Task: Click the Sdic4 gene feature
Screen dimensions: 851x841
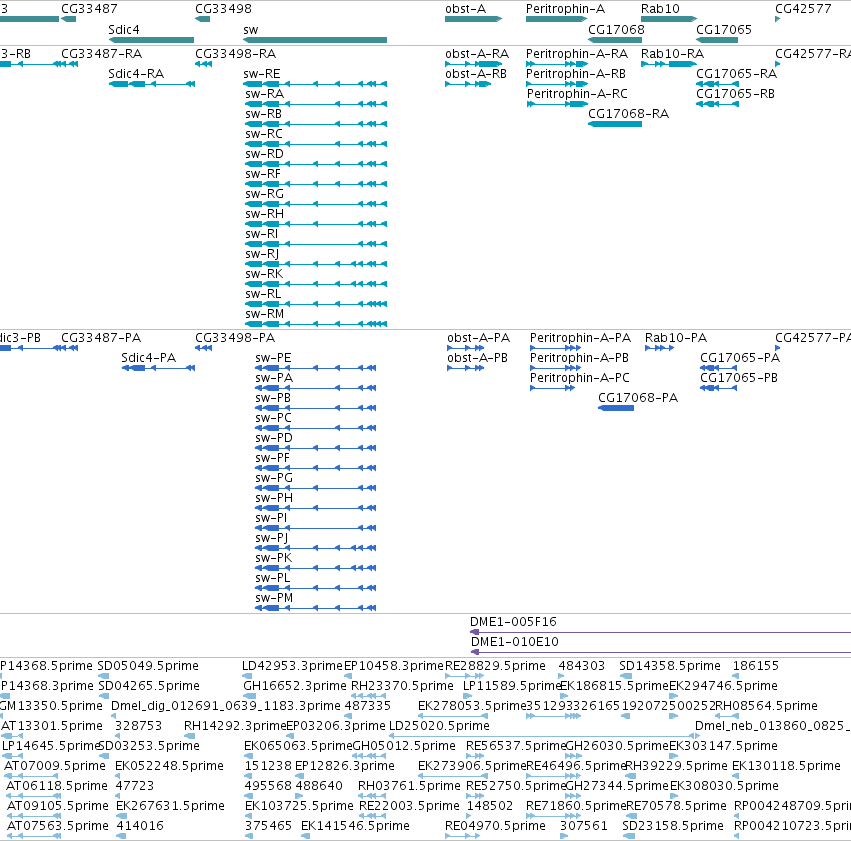Action: coord(151,40)
